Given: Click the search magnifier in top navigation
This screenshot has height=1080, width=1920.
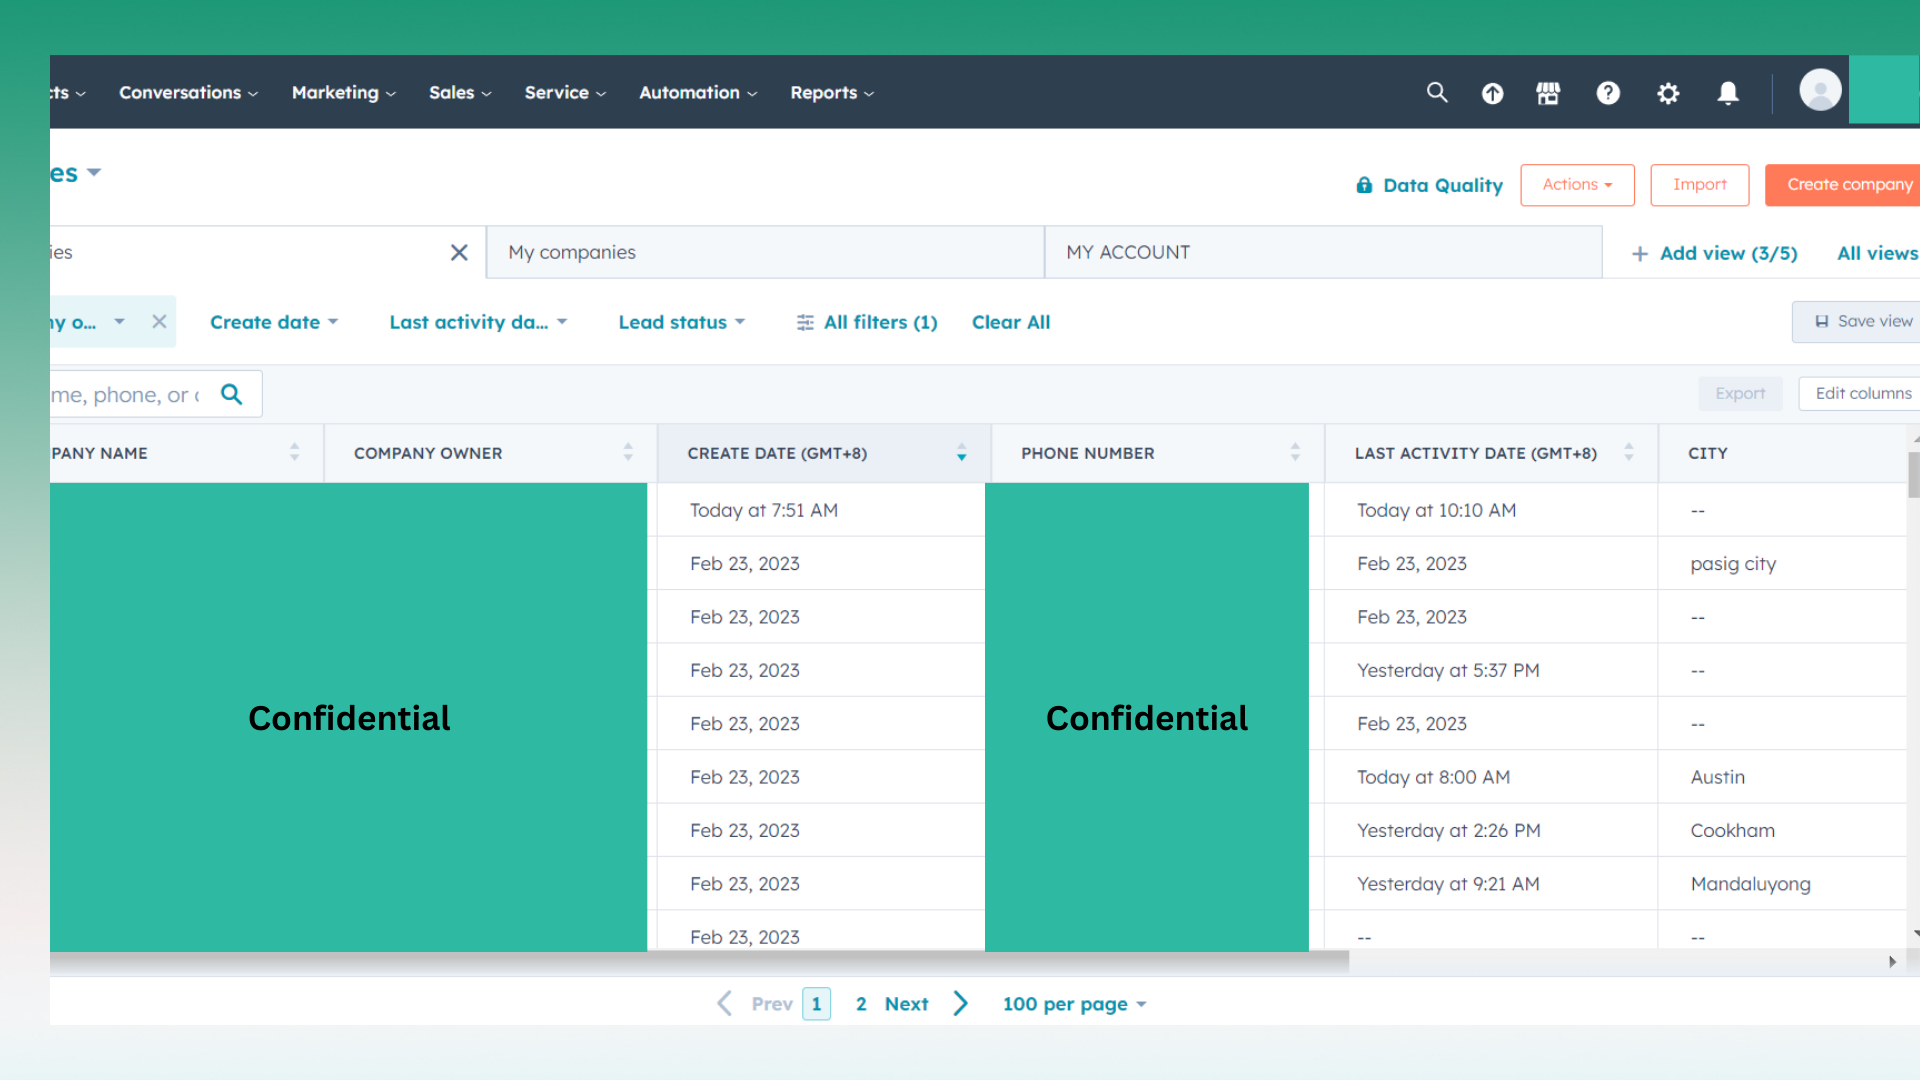Looking at the screenshot, I should [x=1437, y=93].
